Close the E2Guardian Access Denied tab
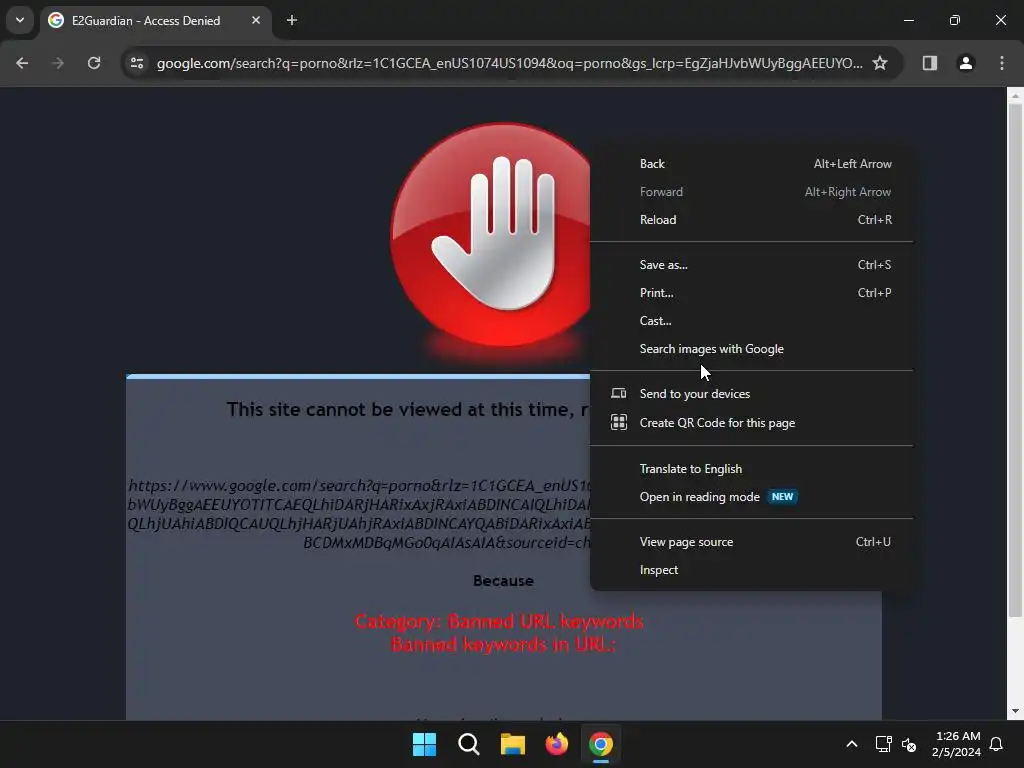 pyautogui.click(x=256, y=20)
